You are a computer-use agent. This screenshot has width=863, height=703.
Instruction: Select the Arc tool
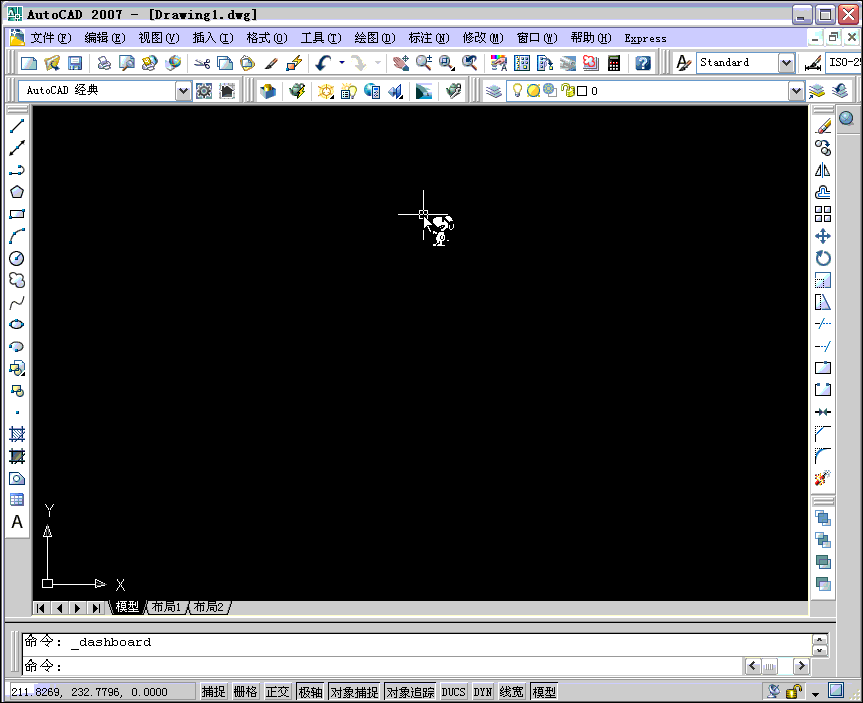click(x=17, y=235)
